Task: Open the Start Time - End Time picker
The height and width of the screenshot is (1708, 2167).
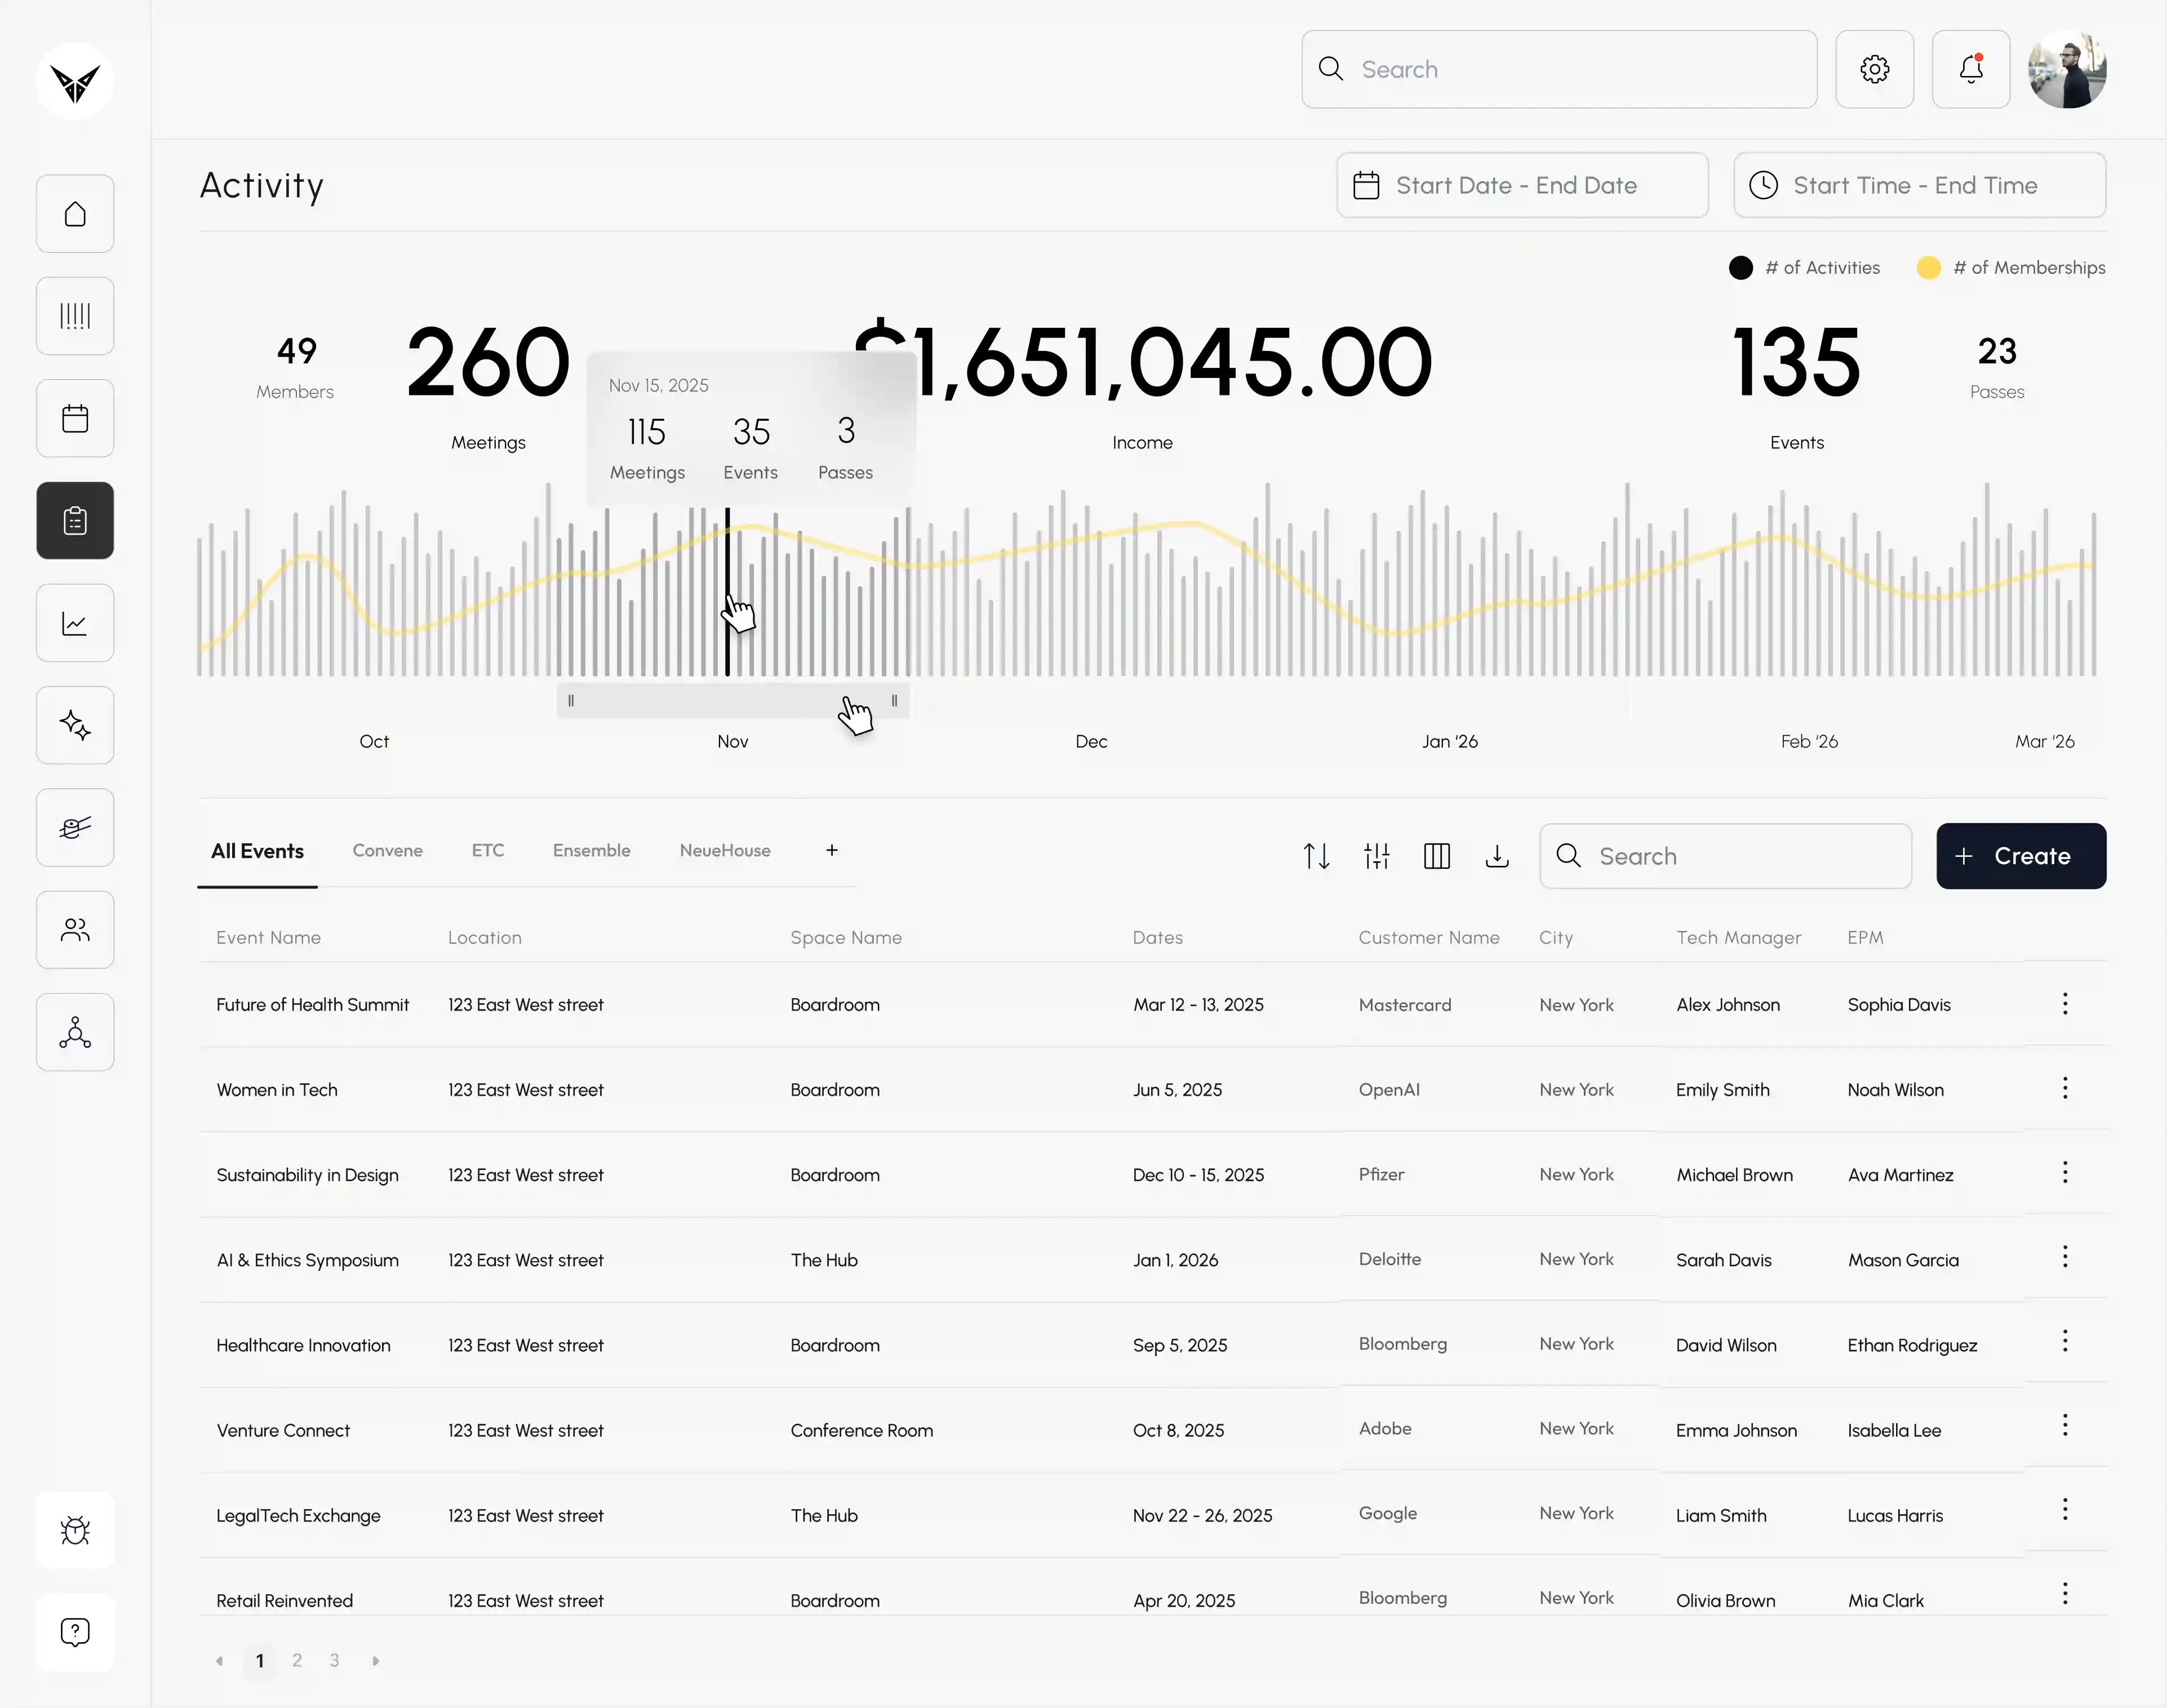Action: tap(1919, 185)
